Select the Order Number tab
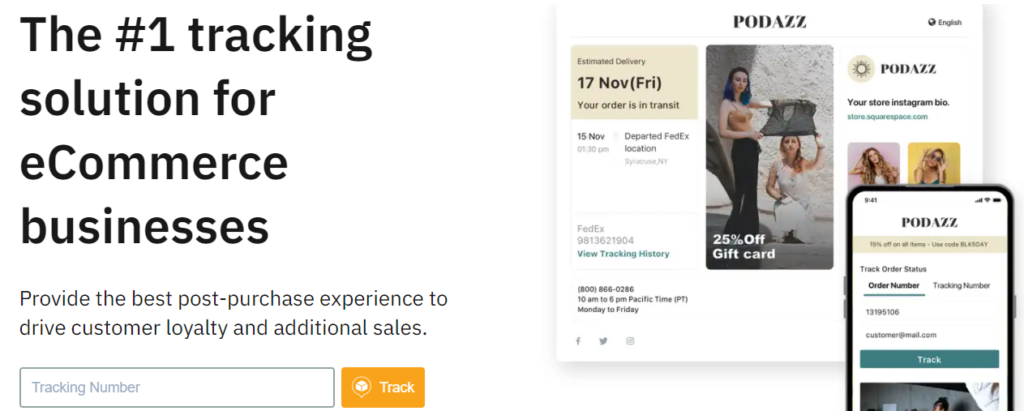The image size is (1024, 411). (893, 286)
